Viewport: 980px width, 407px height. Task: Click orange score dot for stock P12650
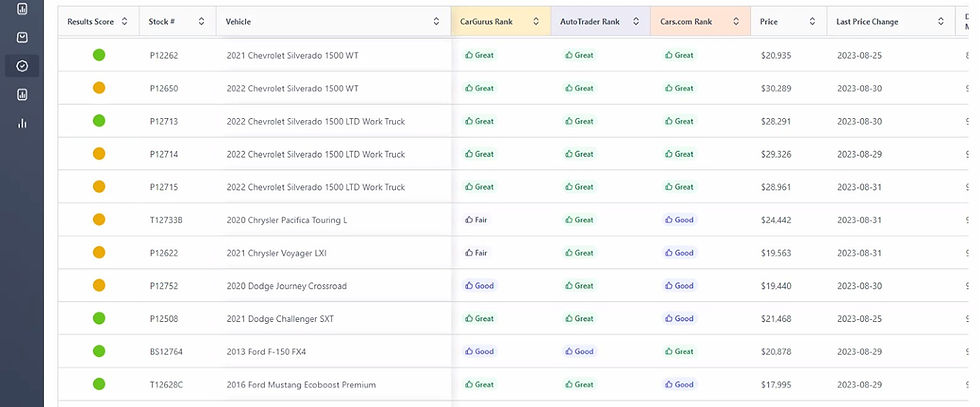point(99,89)
